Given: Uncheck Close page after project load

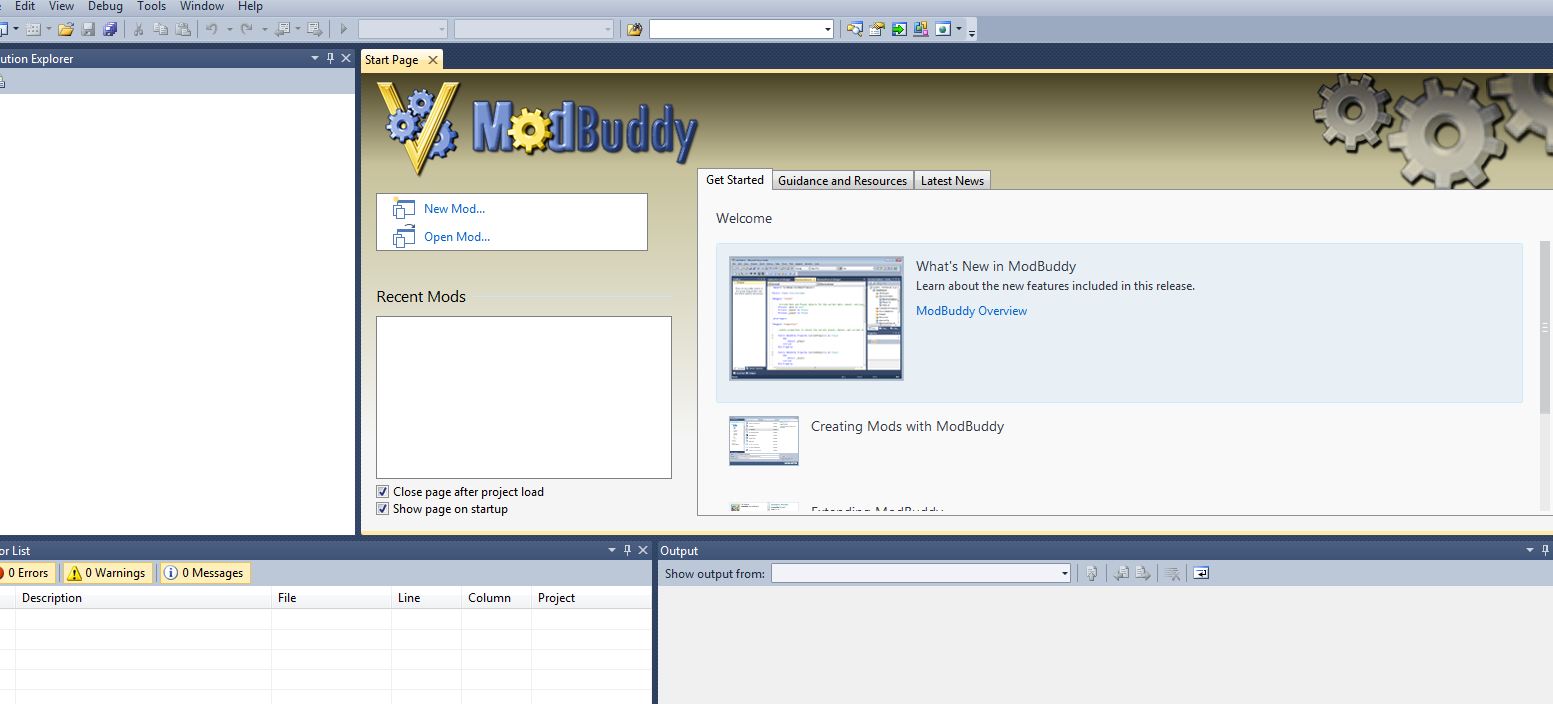Looking at the screenshot, I should pos(382,491).
